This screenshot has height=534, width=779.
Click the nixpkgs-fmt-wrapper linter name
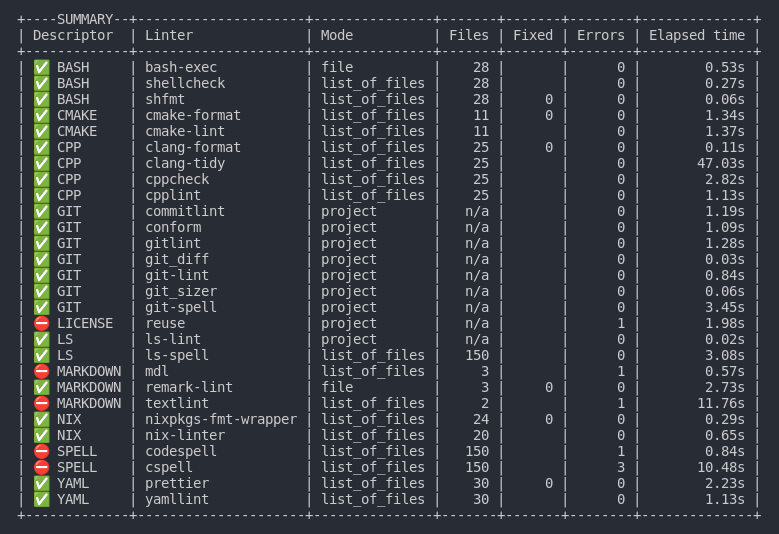(221, 419)
